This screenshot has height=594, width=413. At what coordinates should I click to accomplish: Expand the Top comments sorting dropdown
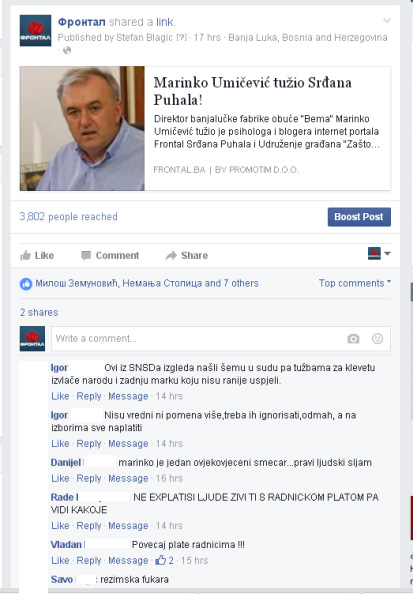355,283
